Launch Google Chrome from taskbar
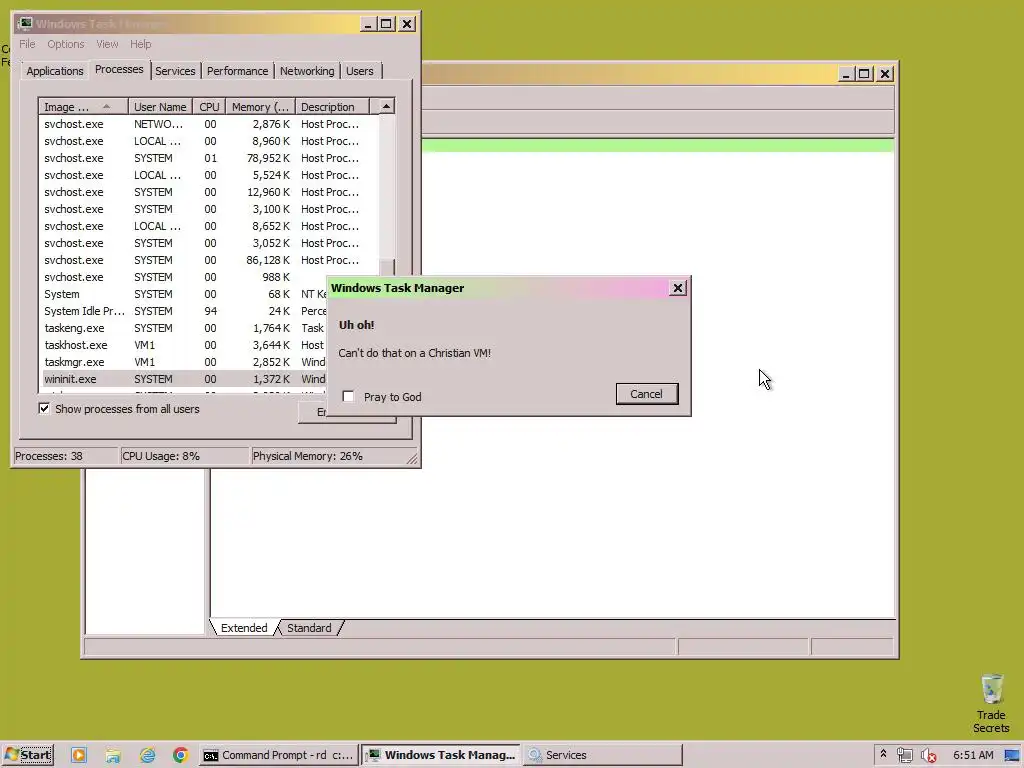The image size is (1024, 768). click(x=181, y=755)
